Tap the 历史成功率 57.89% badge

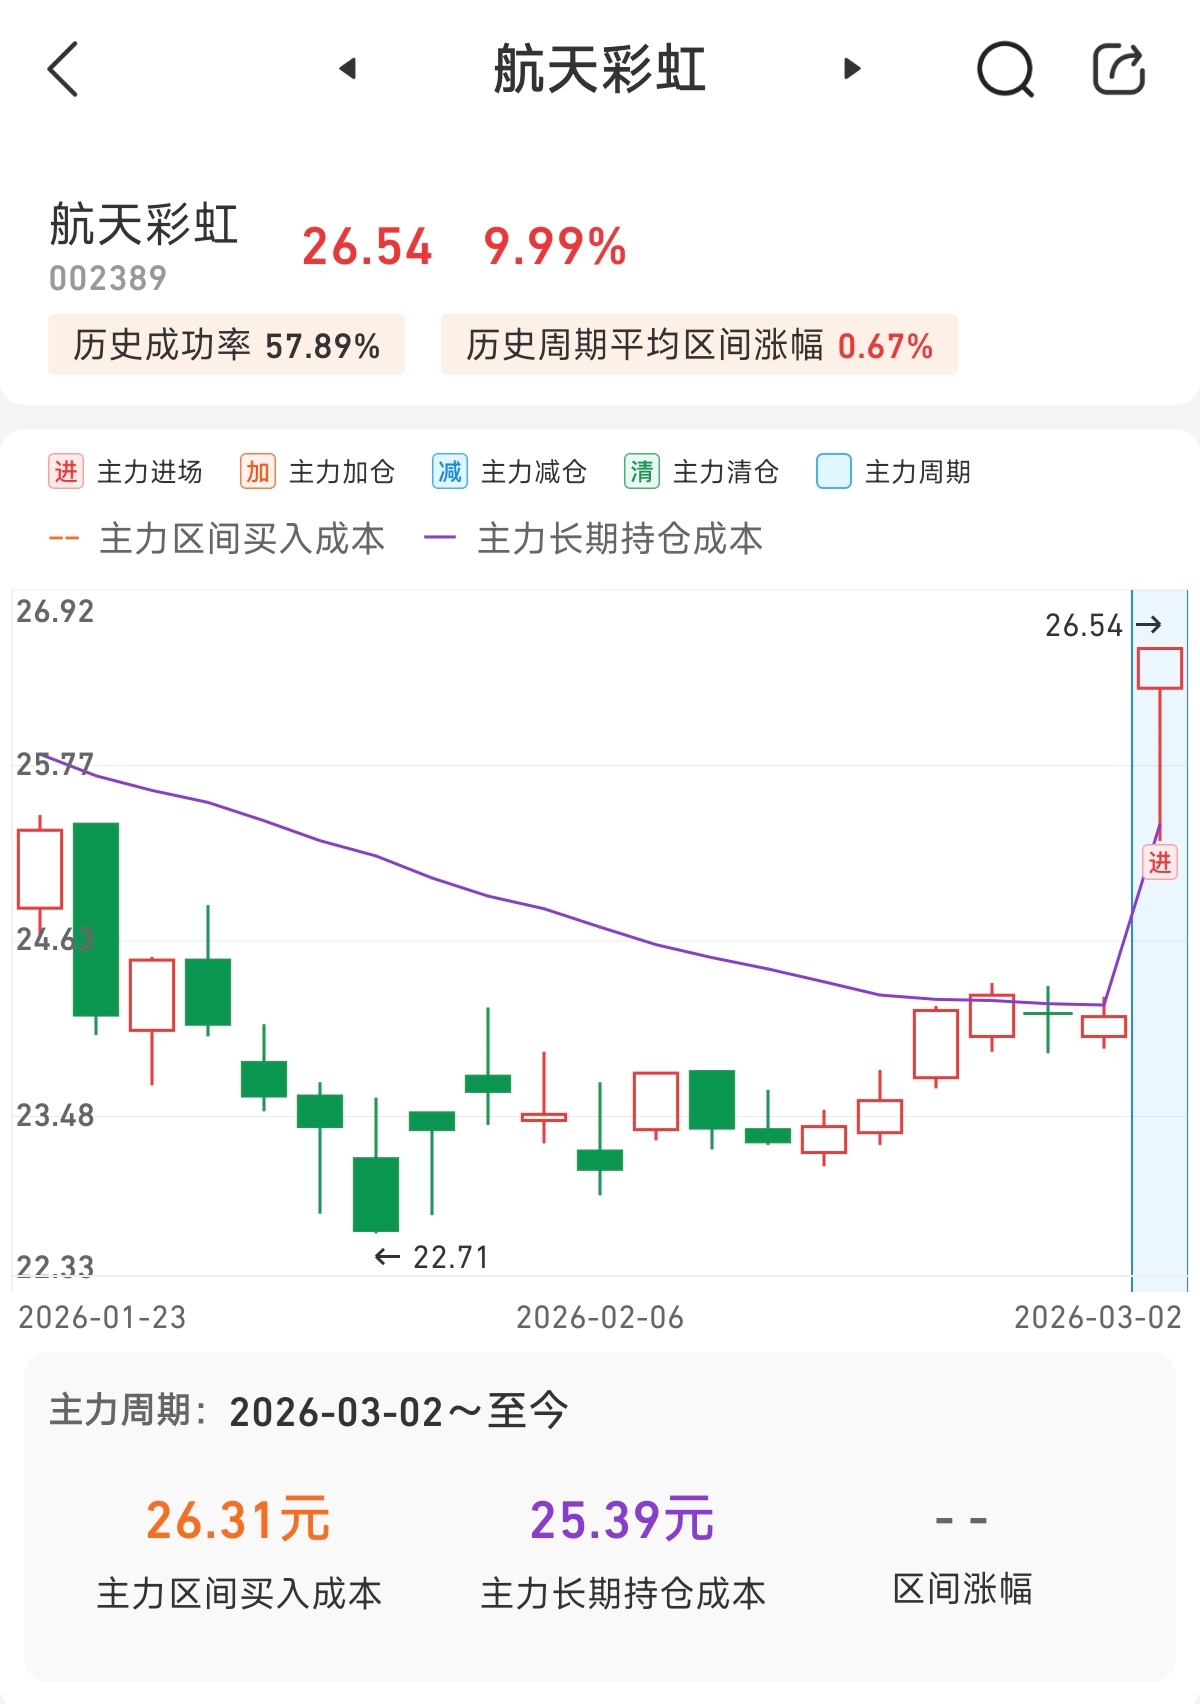coord(226,345)
